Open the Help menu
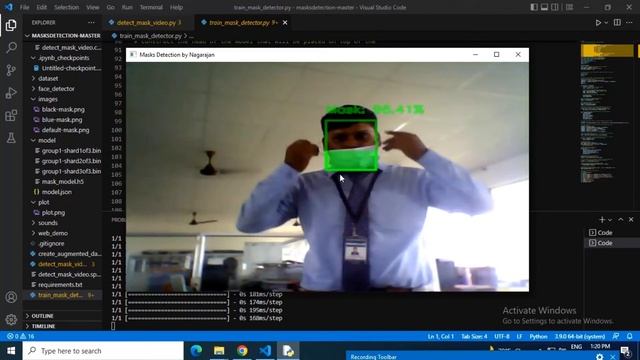 176,7
